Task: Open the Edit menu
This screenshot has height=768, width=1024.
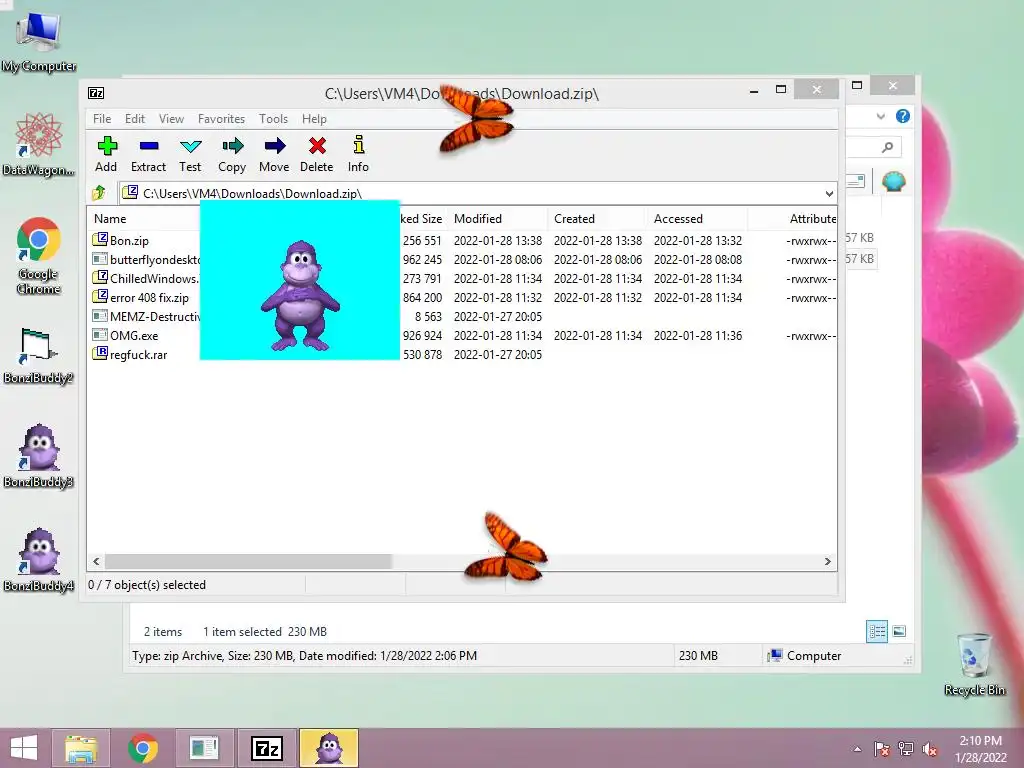Action: point(135,119)
